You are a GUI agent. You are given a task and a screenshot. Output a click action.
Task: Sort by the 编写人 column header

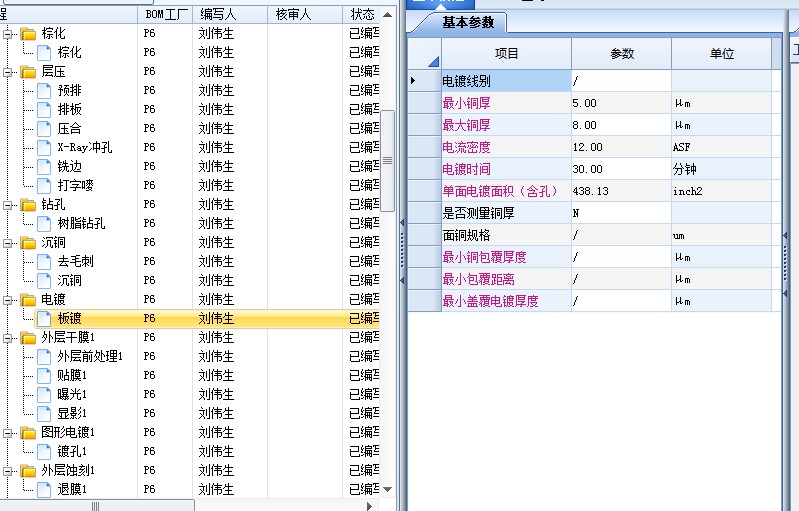pos(230,14)
